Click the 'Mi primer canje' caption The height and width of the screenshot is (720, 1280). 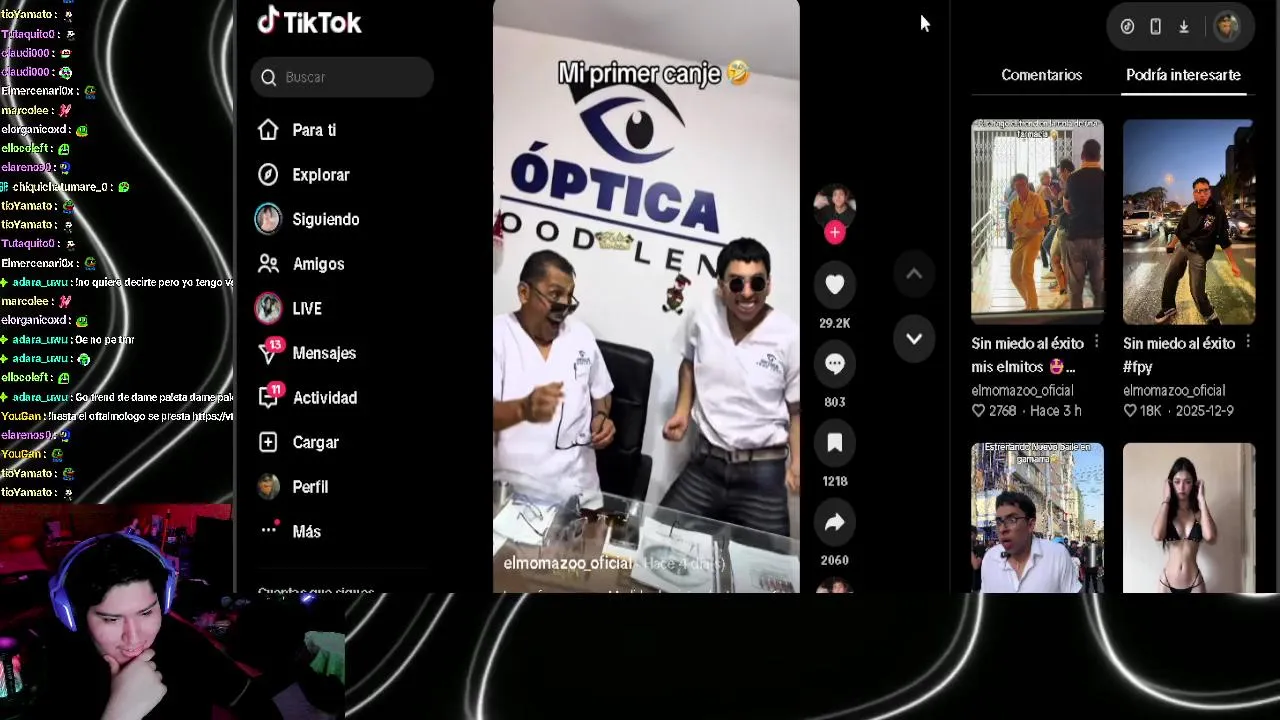pyautogui.click(x=653, y=73)
